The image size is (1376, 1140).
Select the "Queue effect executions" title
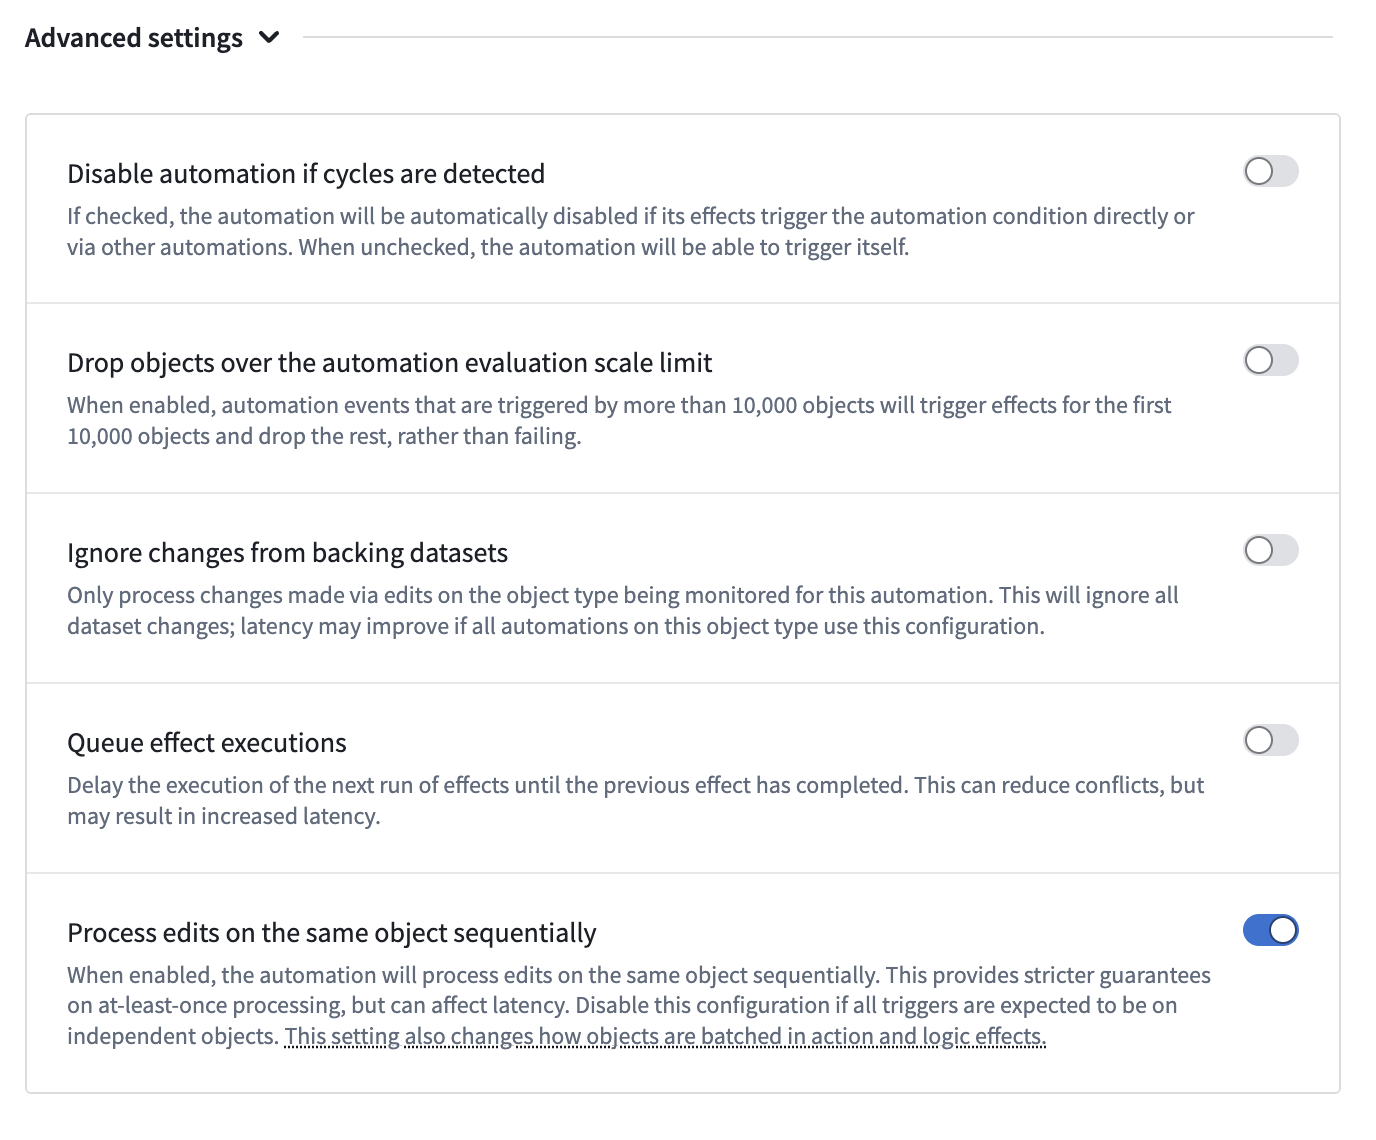tap(207, 743)
